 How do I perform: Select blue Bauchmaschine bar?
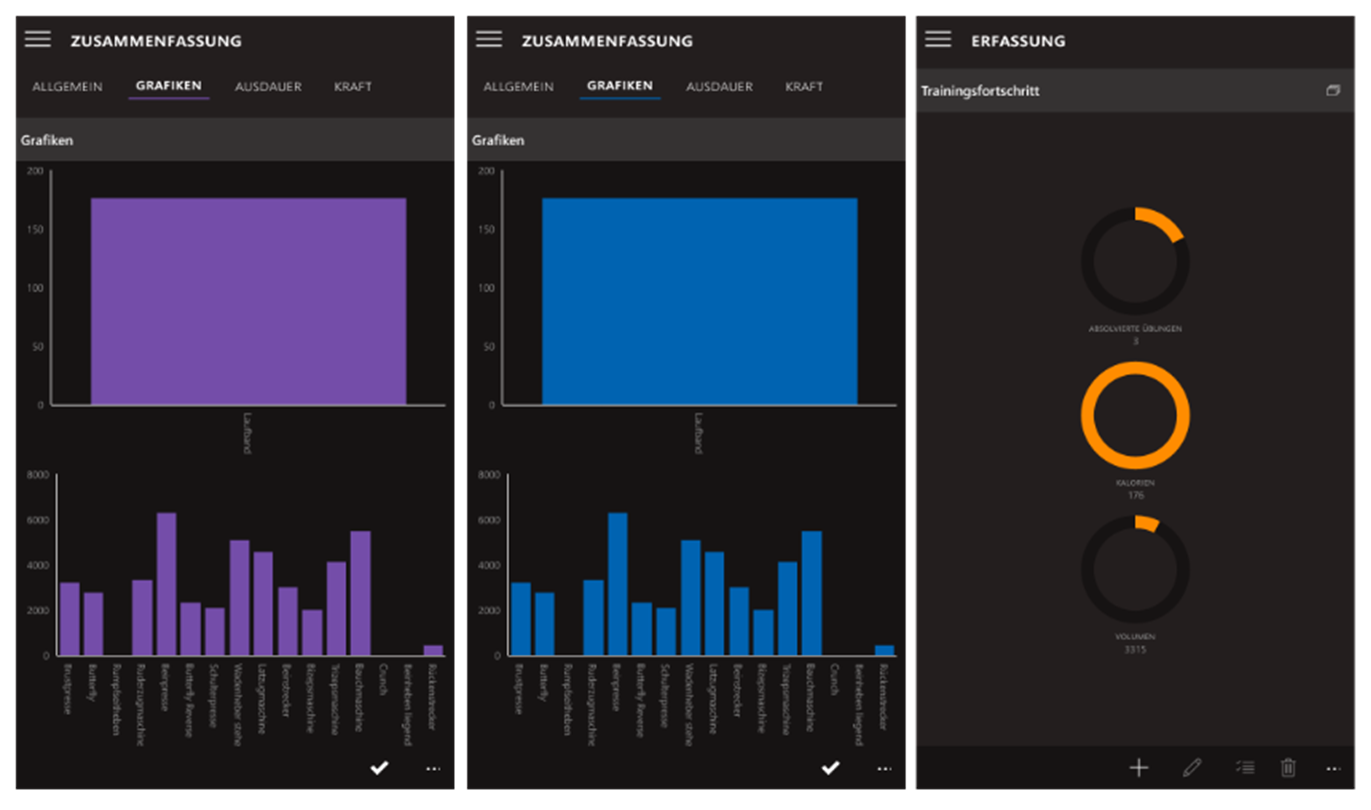(x=812, y=593)
